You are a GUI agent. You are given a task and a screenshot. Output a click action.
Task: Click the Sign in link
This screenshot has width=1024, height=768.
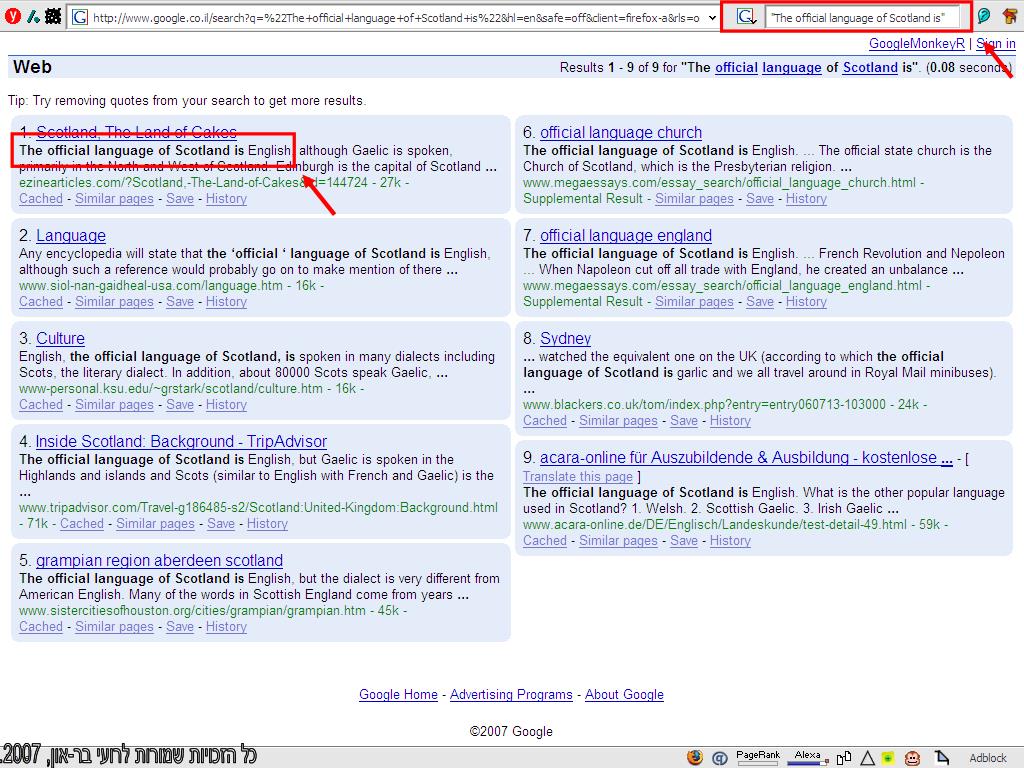(x=995, y=44)
